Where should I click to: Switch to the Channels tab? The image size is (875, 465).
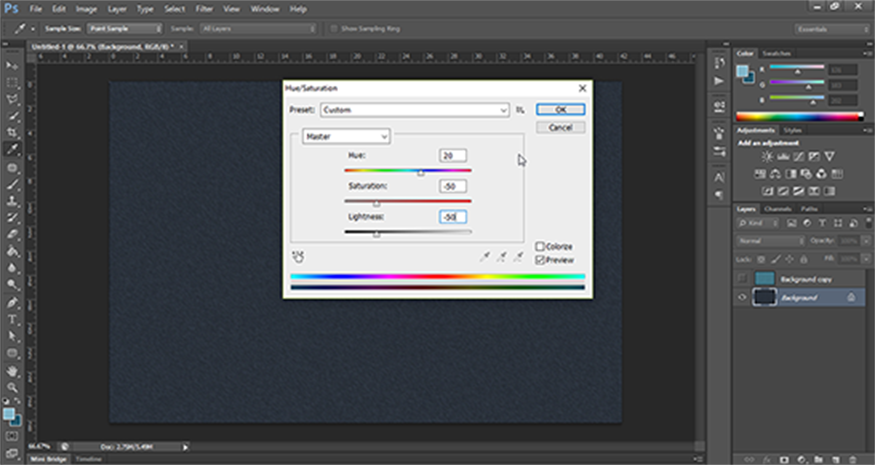click(x=777, y=209)
